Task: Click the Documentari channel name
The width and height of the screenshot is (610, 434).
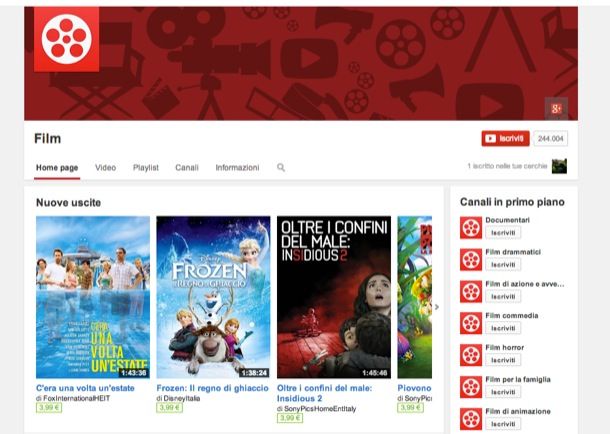Action: 507,220
